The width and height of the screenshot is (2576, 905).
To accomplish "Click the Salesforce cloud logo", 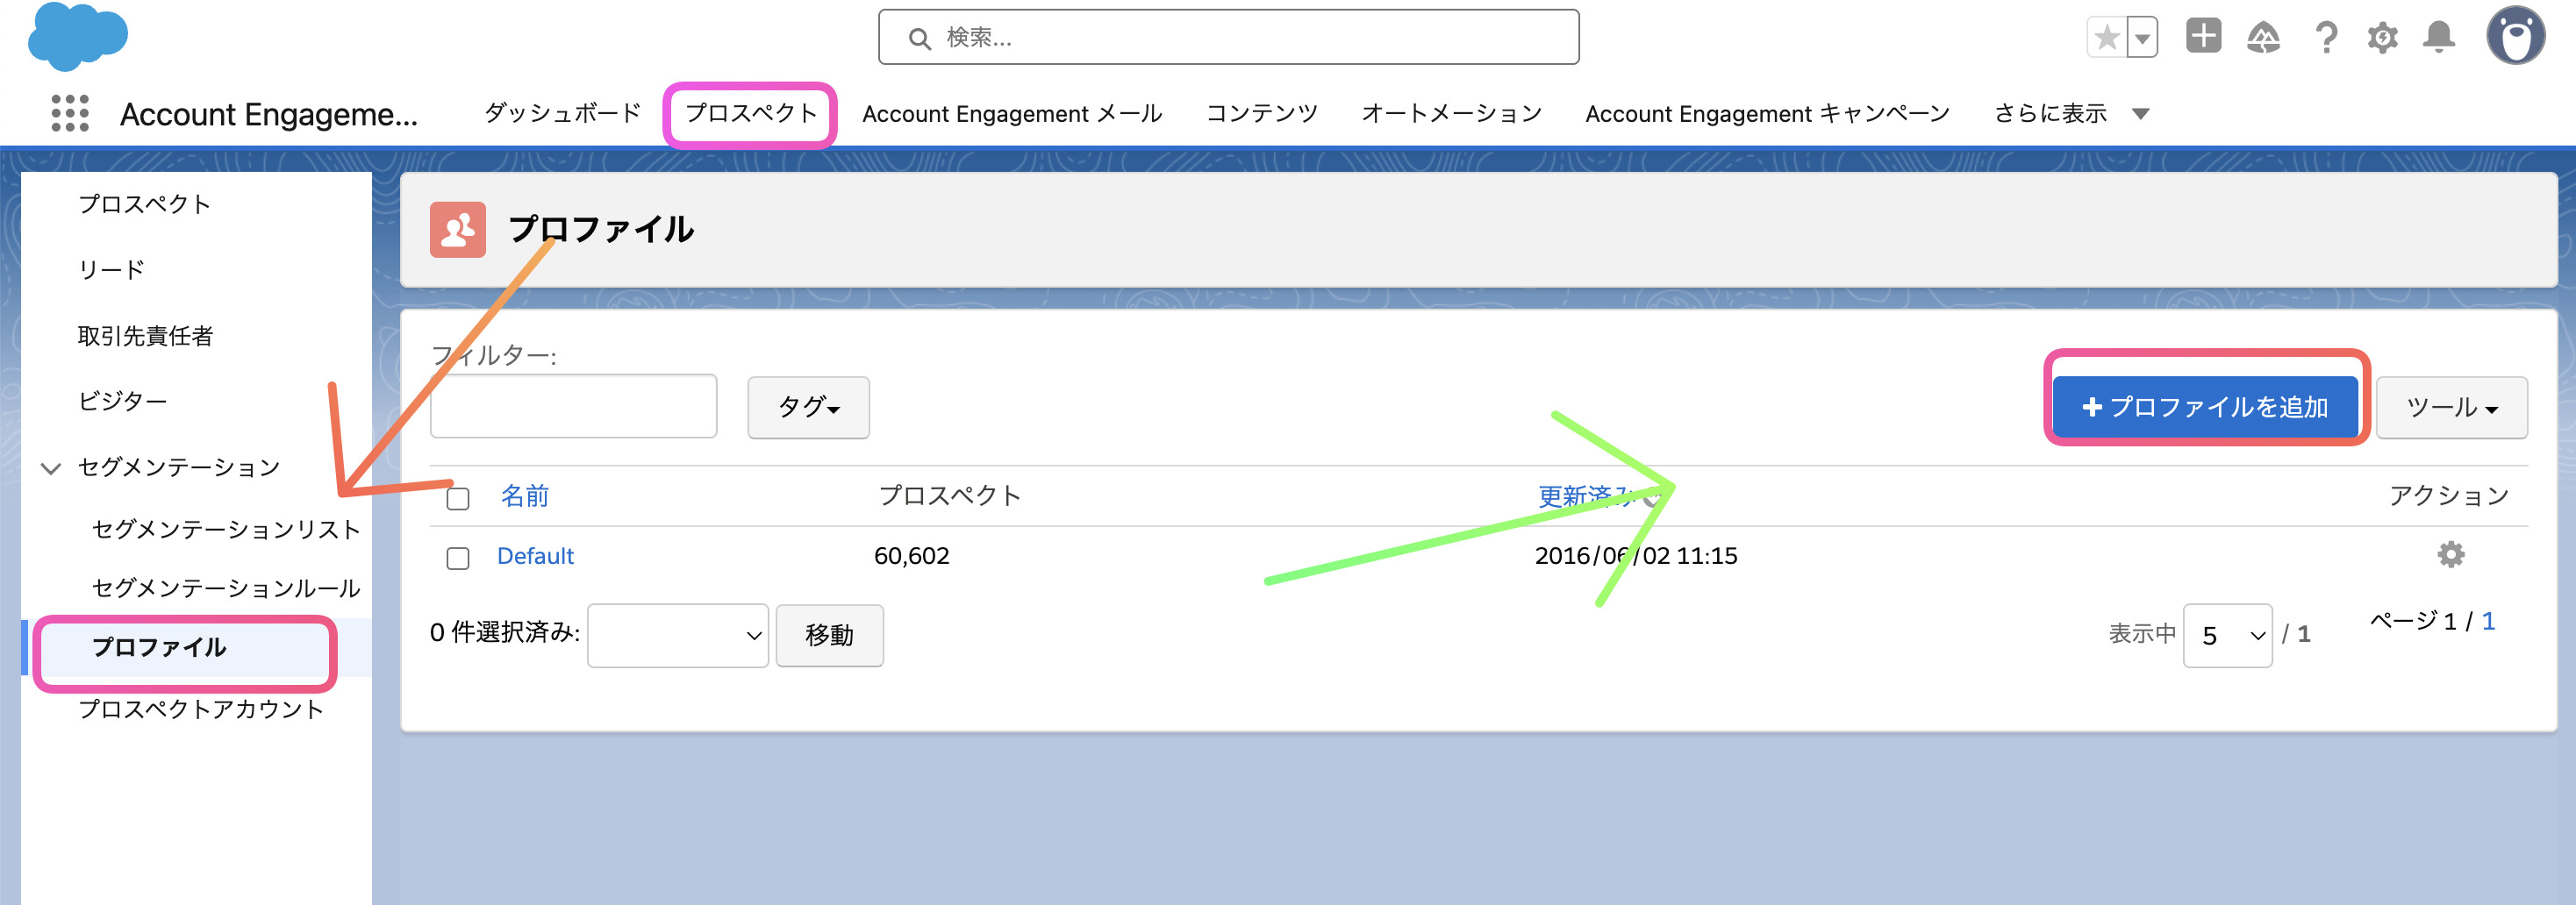I will 78,37.
